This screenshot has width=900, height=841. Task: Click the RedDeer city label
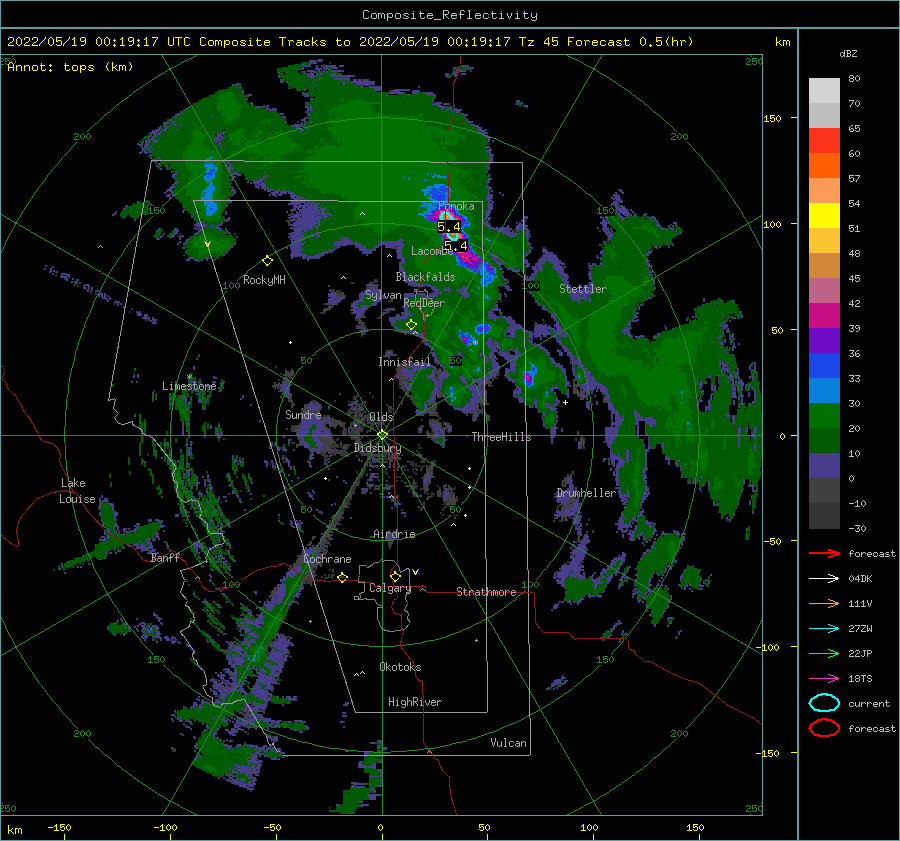(x=424, y=303)
